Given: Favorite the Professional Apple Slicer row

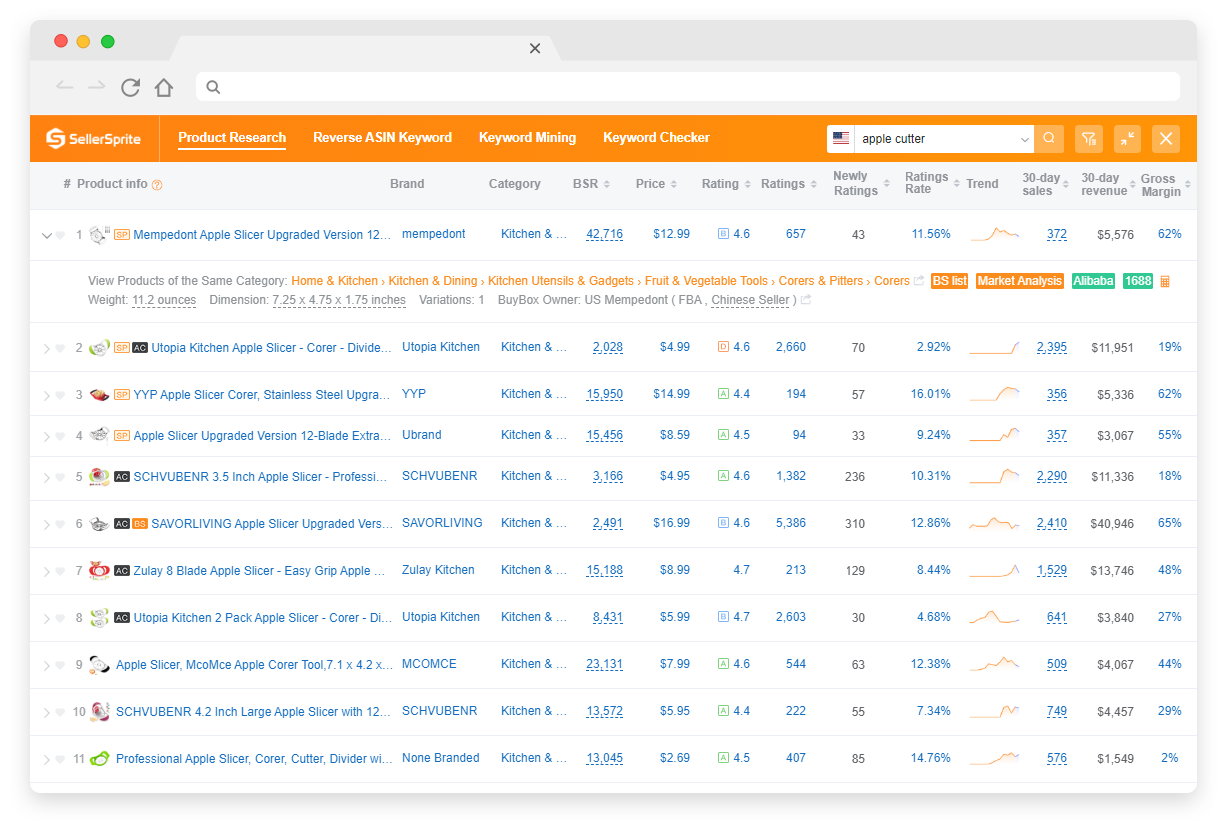Looking at the screenshot, I should 61,758.
